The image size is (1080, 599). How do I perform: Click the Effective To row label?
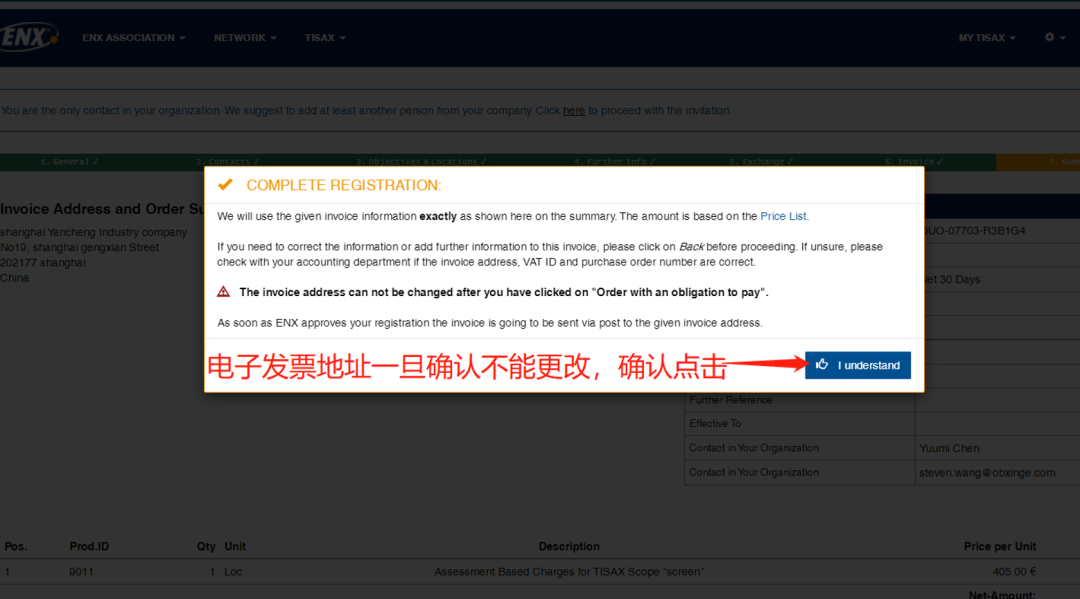click(715, 423)
